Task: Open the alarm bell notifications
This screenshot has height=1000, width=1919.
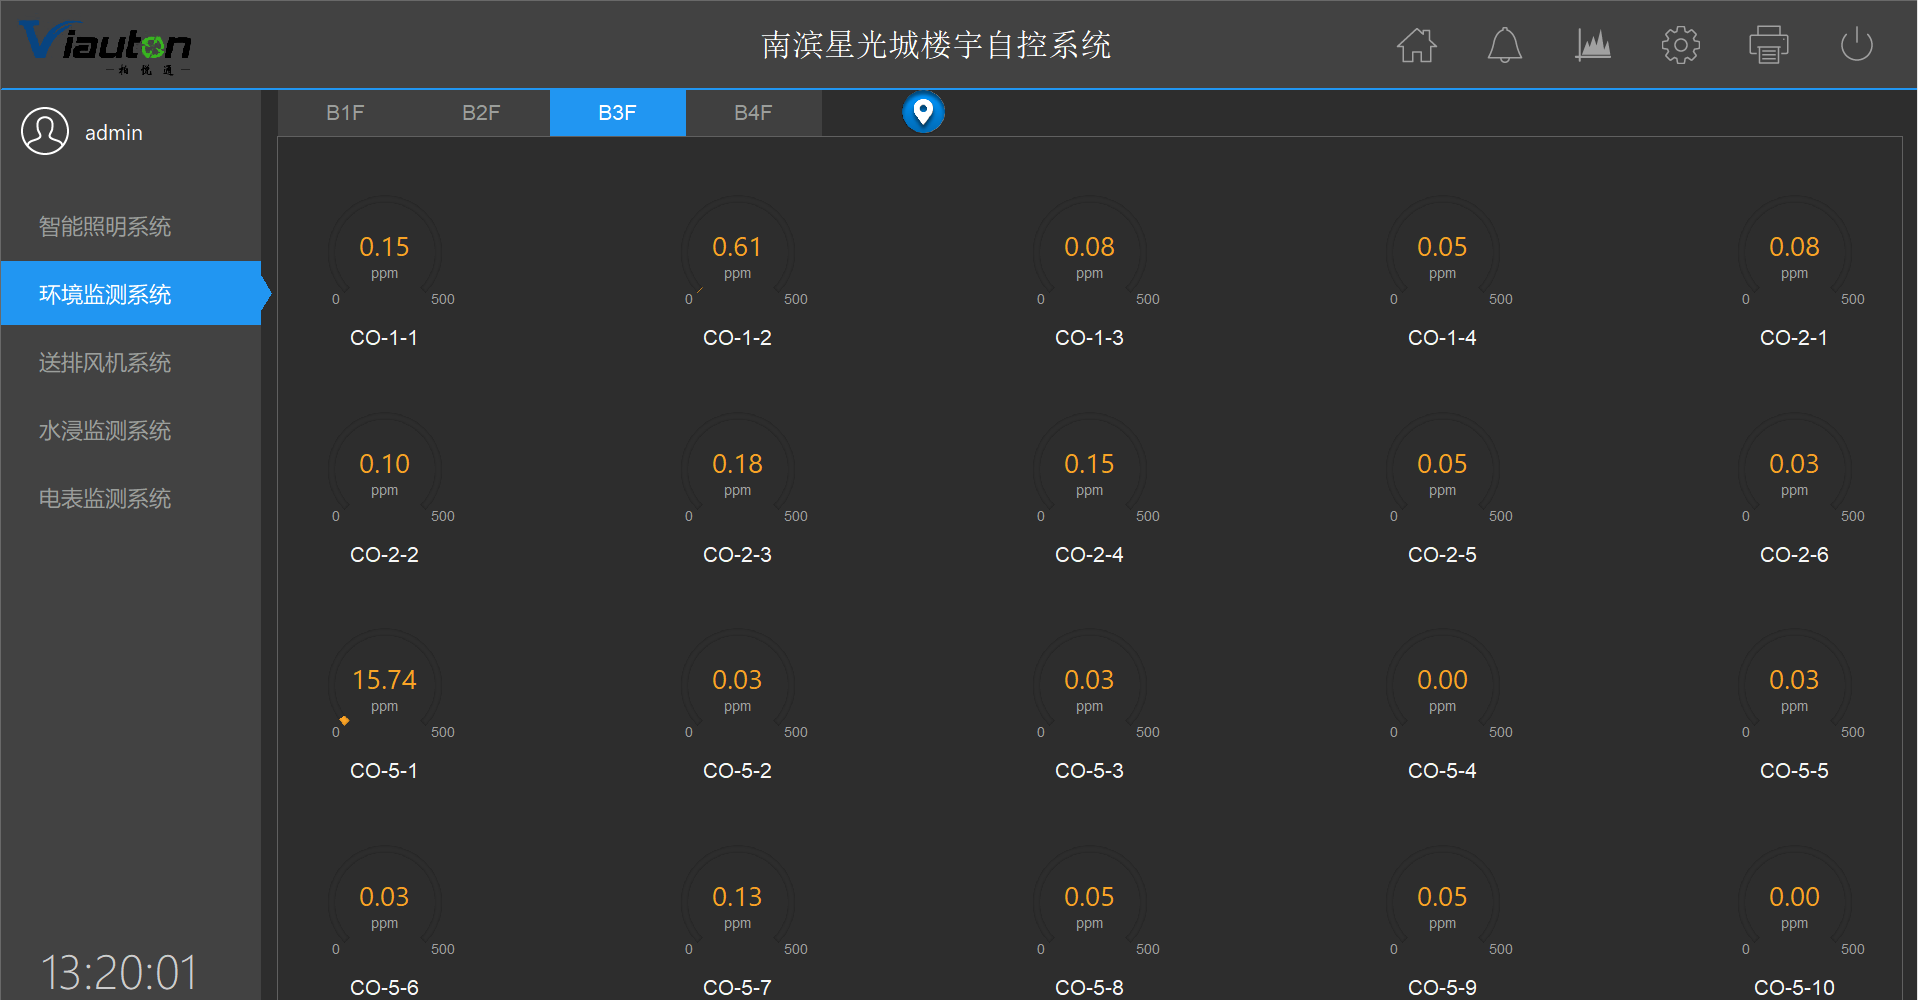Action: [x=1504, y=45]
